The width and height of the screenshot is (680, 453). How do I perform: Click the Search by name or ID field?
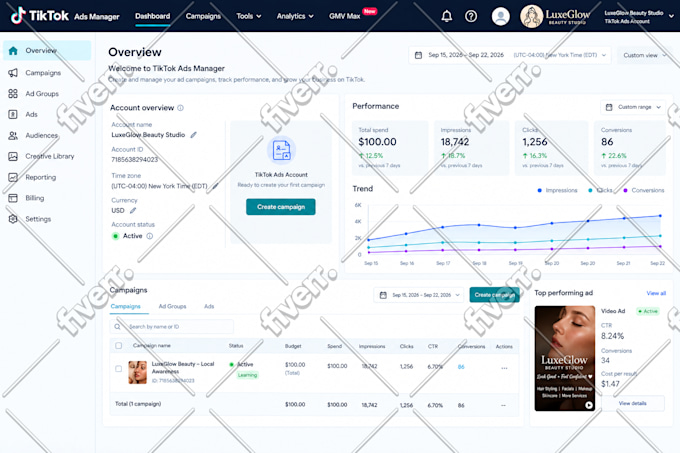pyautogui.click(x=172, y=326)
